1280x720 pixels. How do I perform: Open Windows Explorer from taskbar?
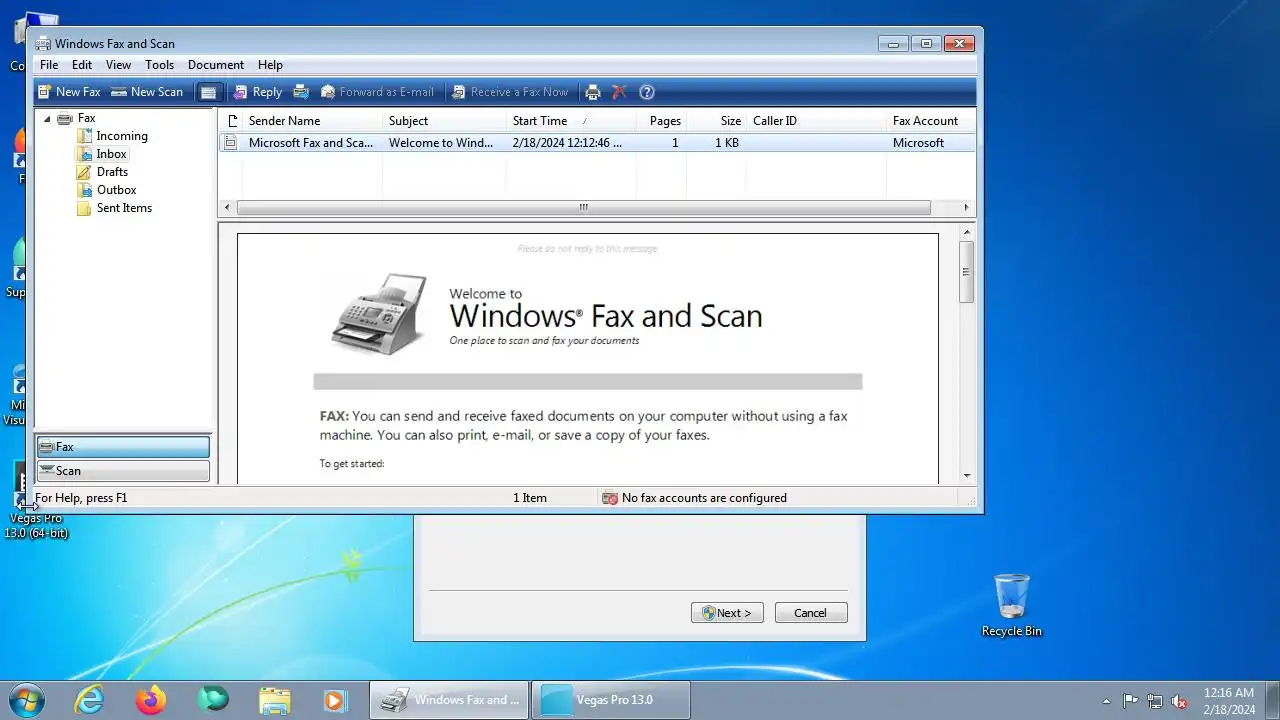(274, 700)
